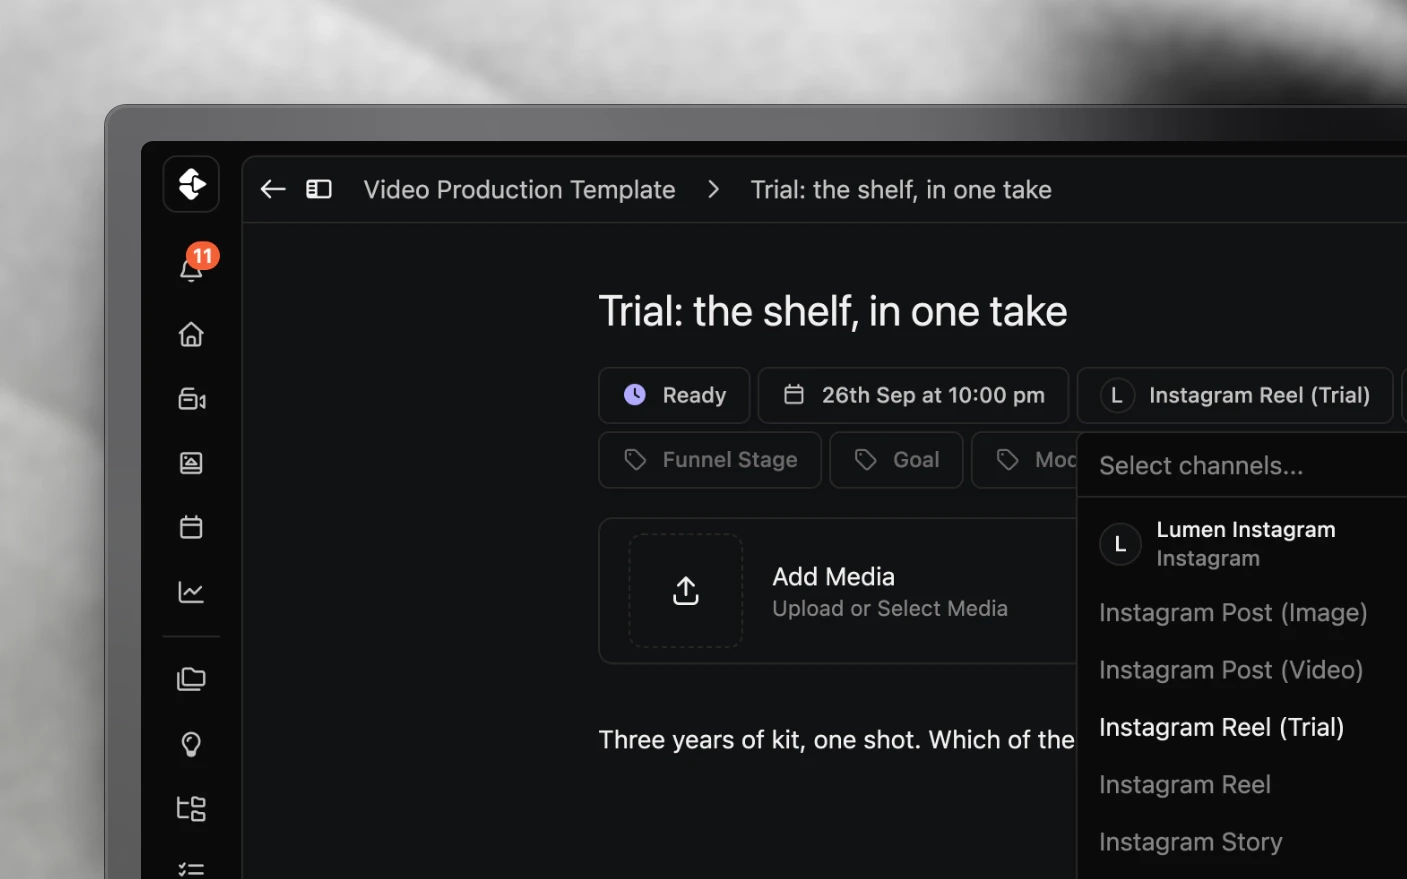Open the checklist icon at sidebar bottom
Viewport: 1407px width, 879px height.
[x=191, y=869]
